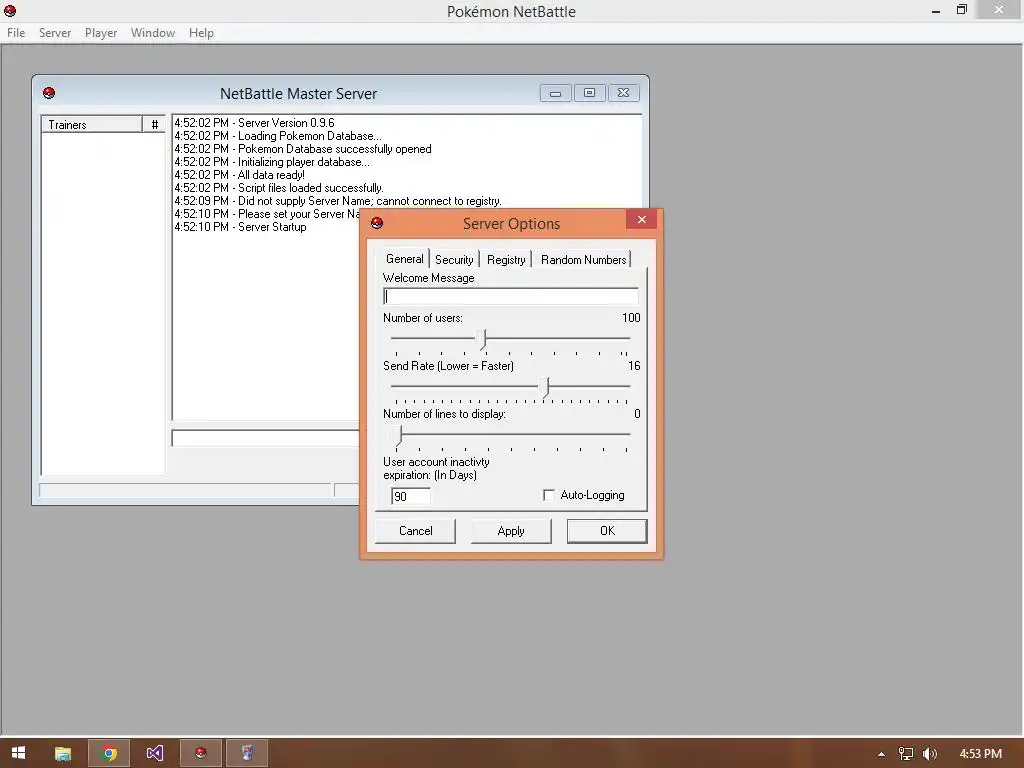Open the Player menu

pyautogui.click(x=101, y=33)
